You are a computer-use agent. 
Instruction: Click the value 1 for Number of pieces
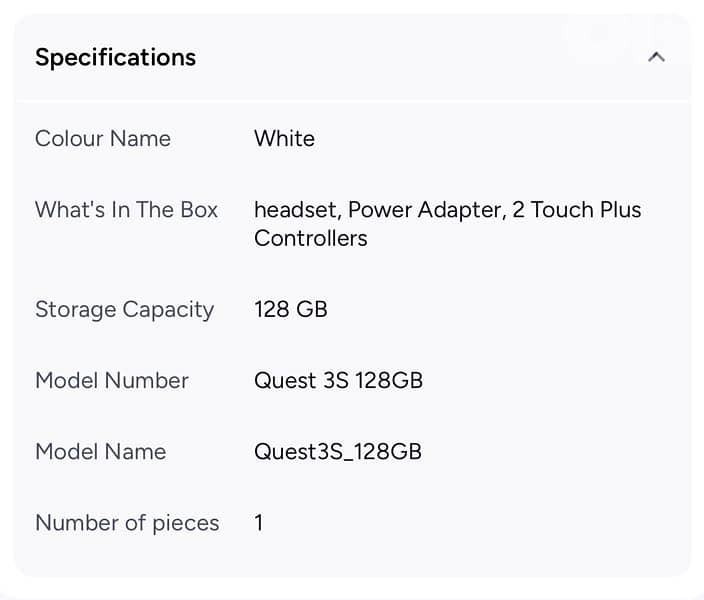pyautogui.click(x=258, y=522)
